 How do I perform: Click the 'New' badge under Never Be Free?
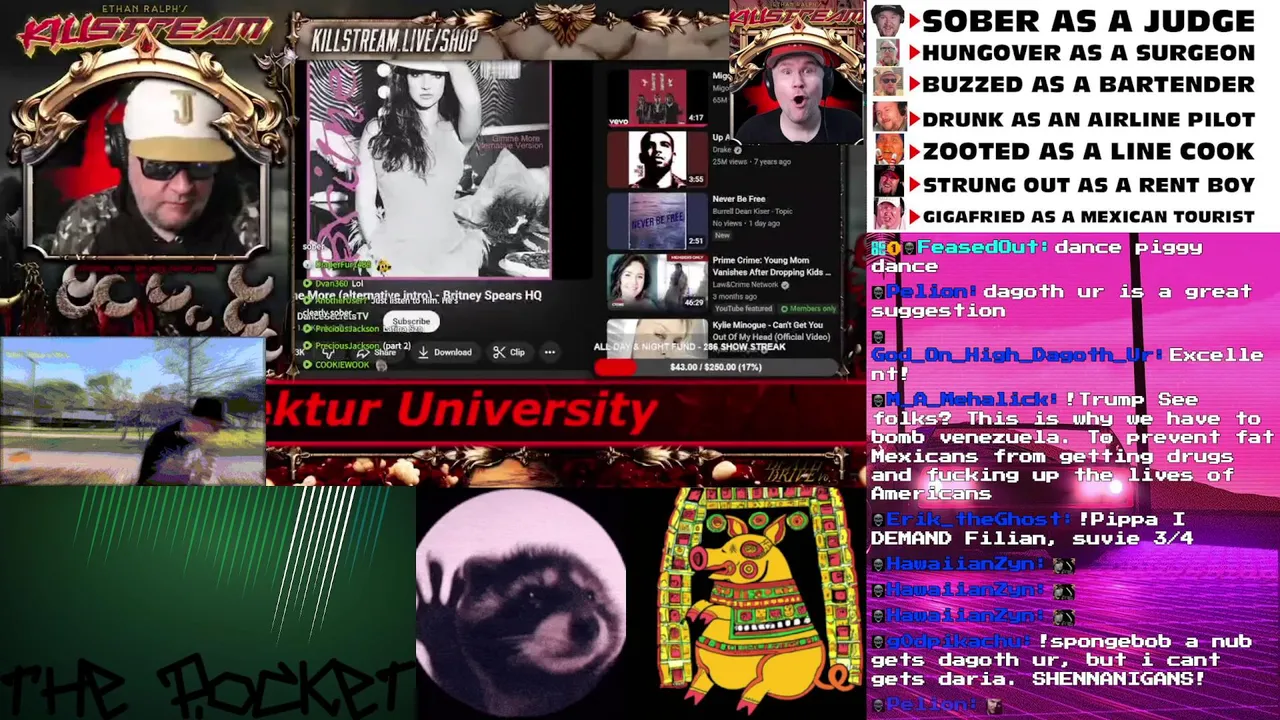click(722, 235)
